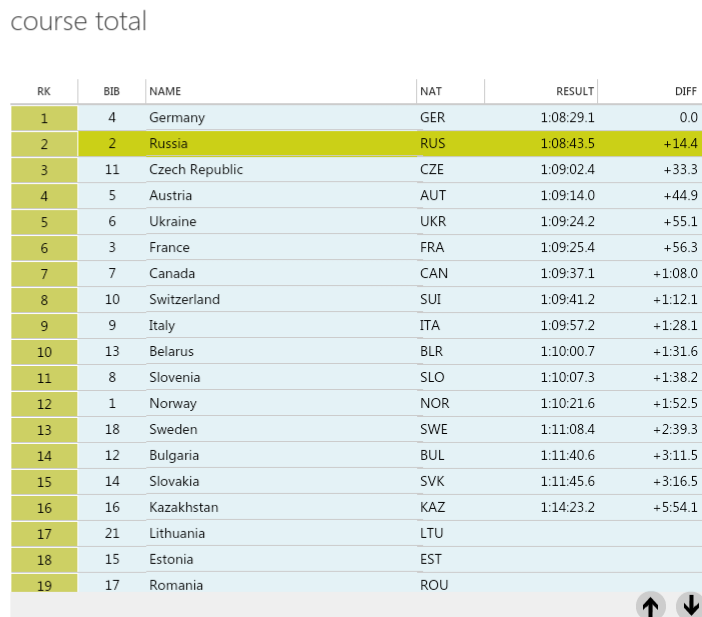Click rank 19 cell for Romania

point(44,584)
